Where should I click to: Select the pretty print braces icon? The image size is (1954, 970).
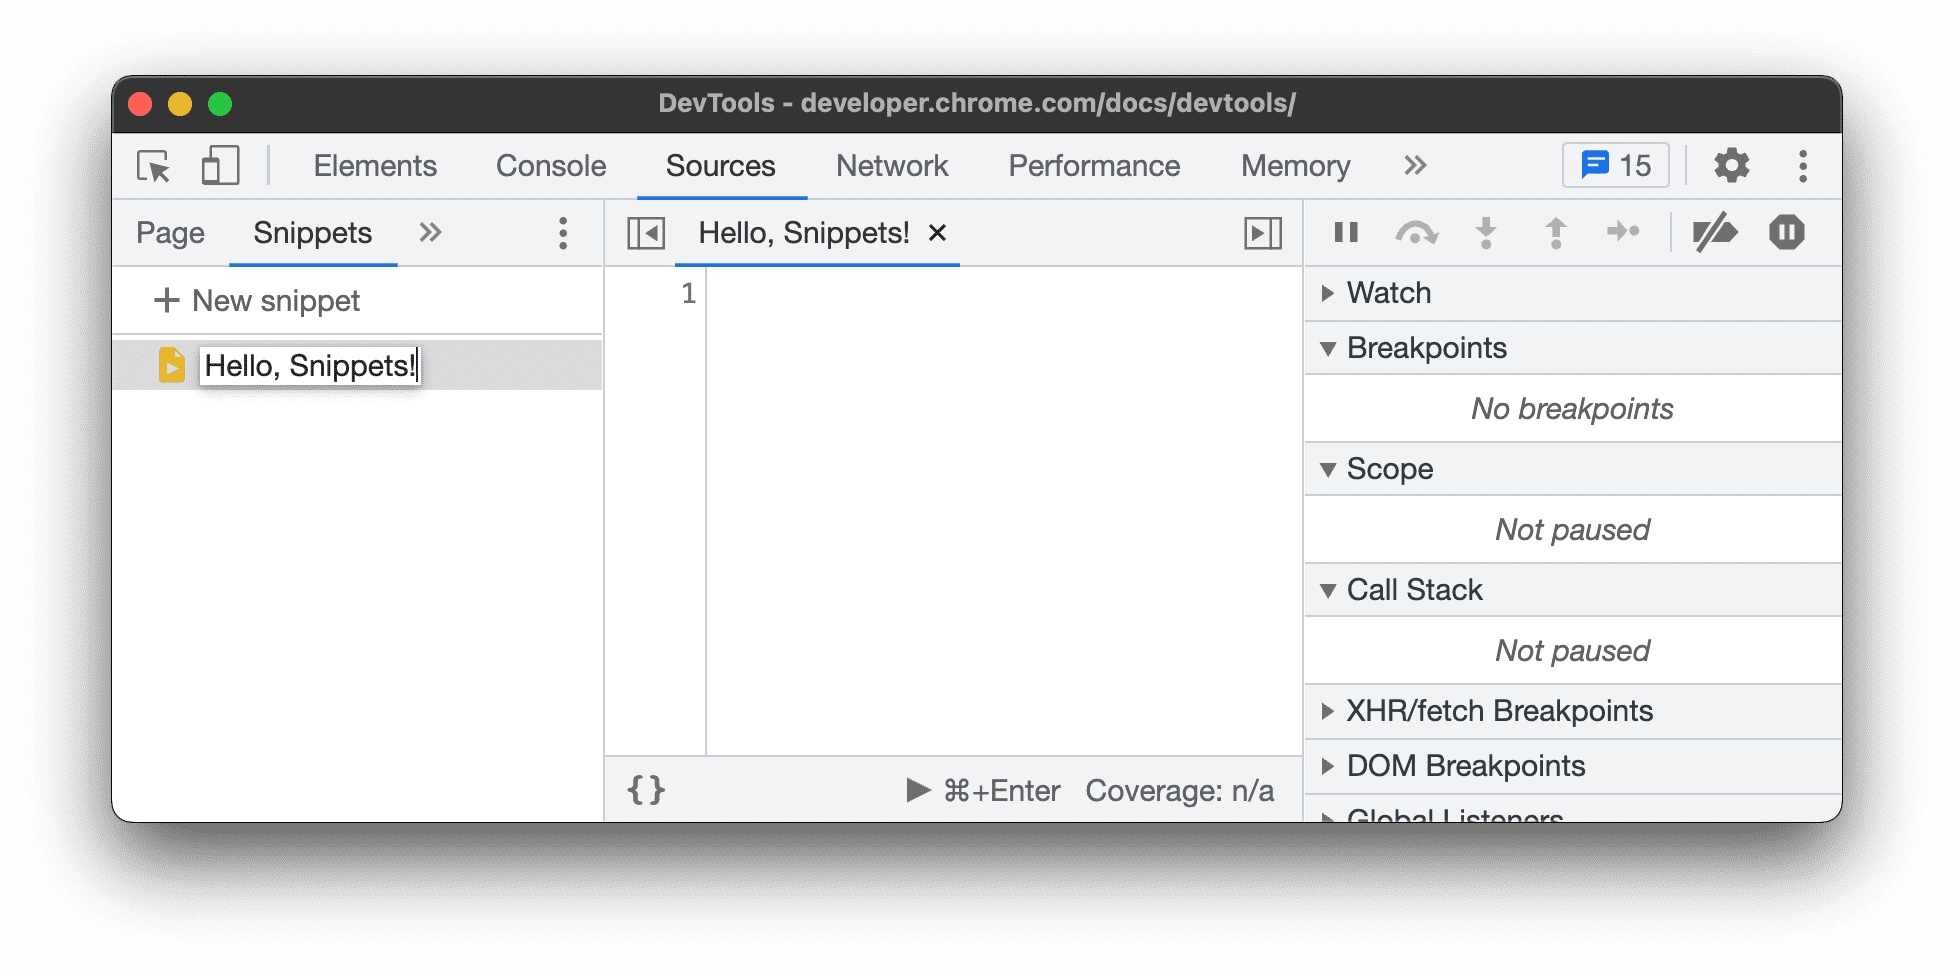coord(647,789)
